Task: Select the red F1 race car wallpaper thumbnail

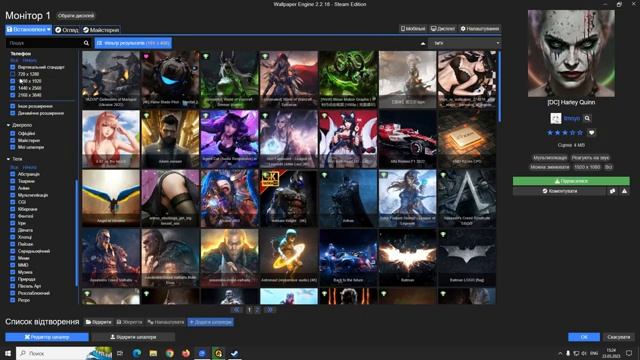Action: [407, 139]
